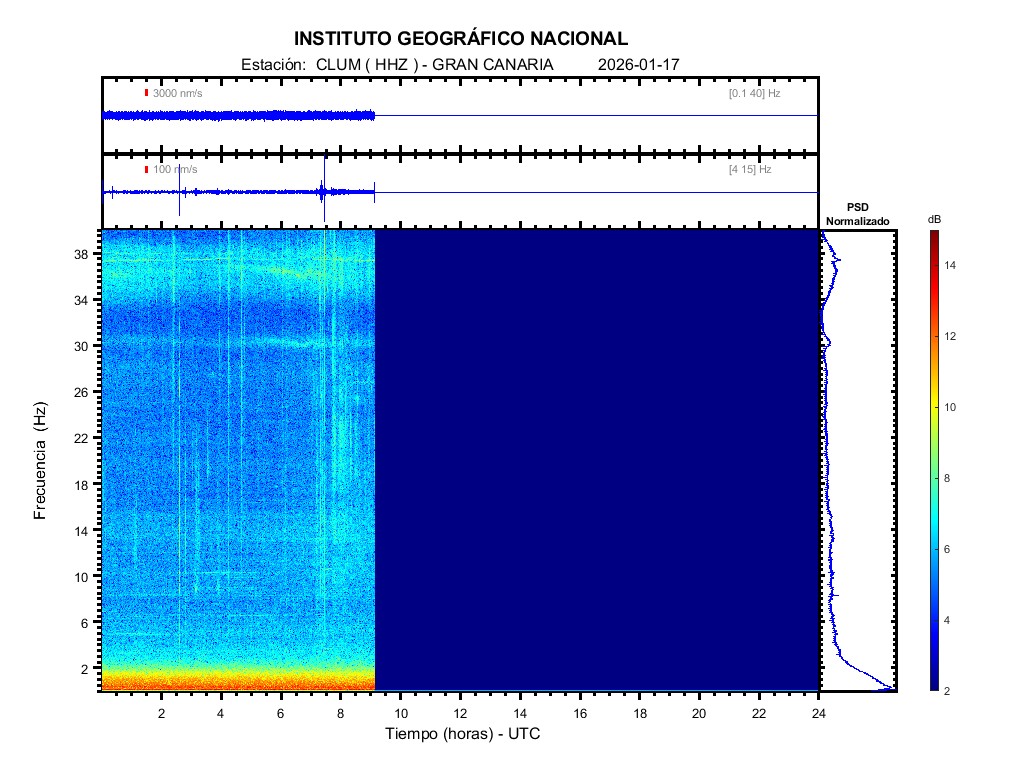This screenshot has width=1024, height=768.
Task: Click the dark red top of the colorbar
Action: (x=933, y=236)
